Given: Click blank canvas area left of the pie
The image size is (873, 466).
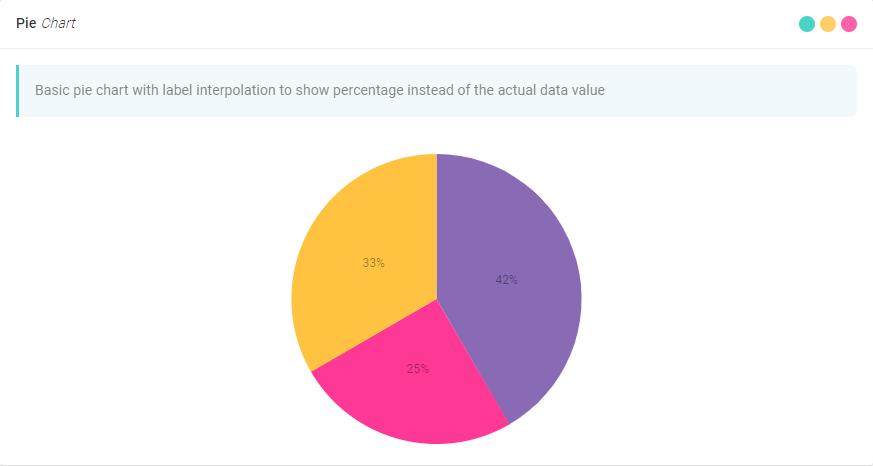Looking at the screenshot, I should [150, 300].
